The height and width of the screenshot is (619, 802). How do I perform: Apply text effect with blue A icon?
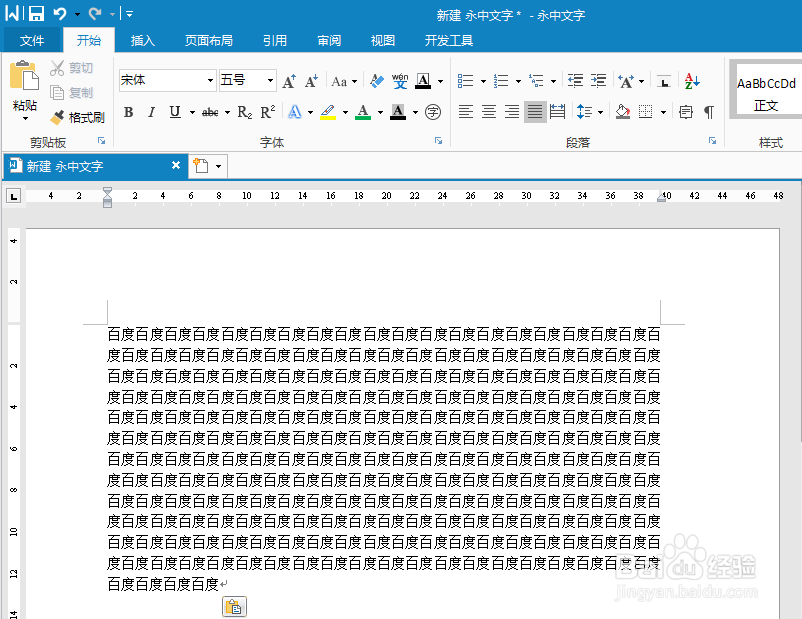[x=295, y=112]
